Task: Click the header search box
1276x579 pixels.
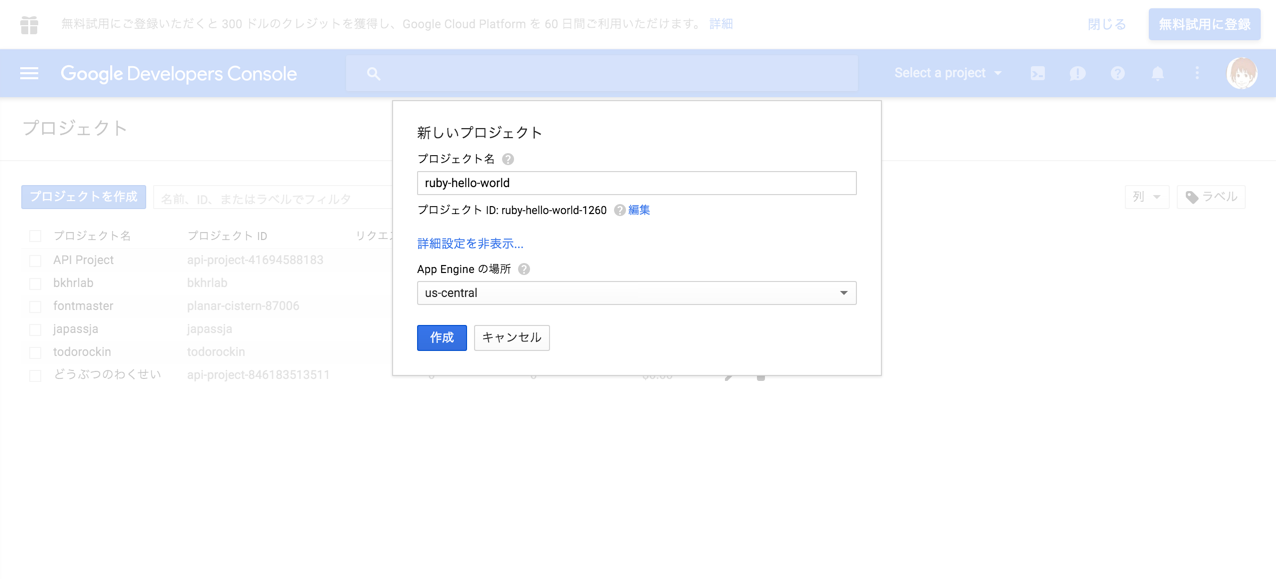Action: (x=602, y=73)
